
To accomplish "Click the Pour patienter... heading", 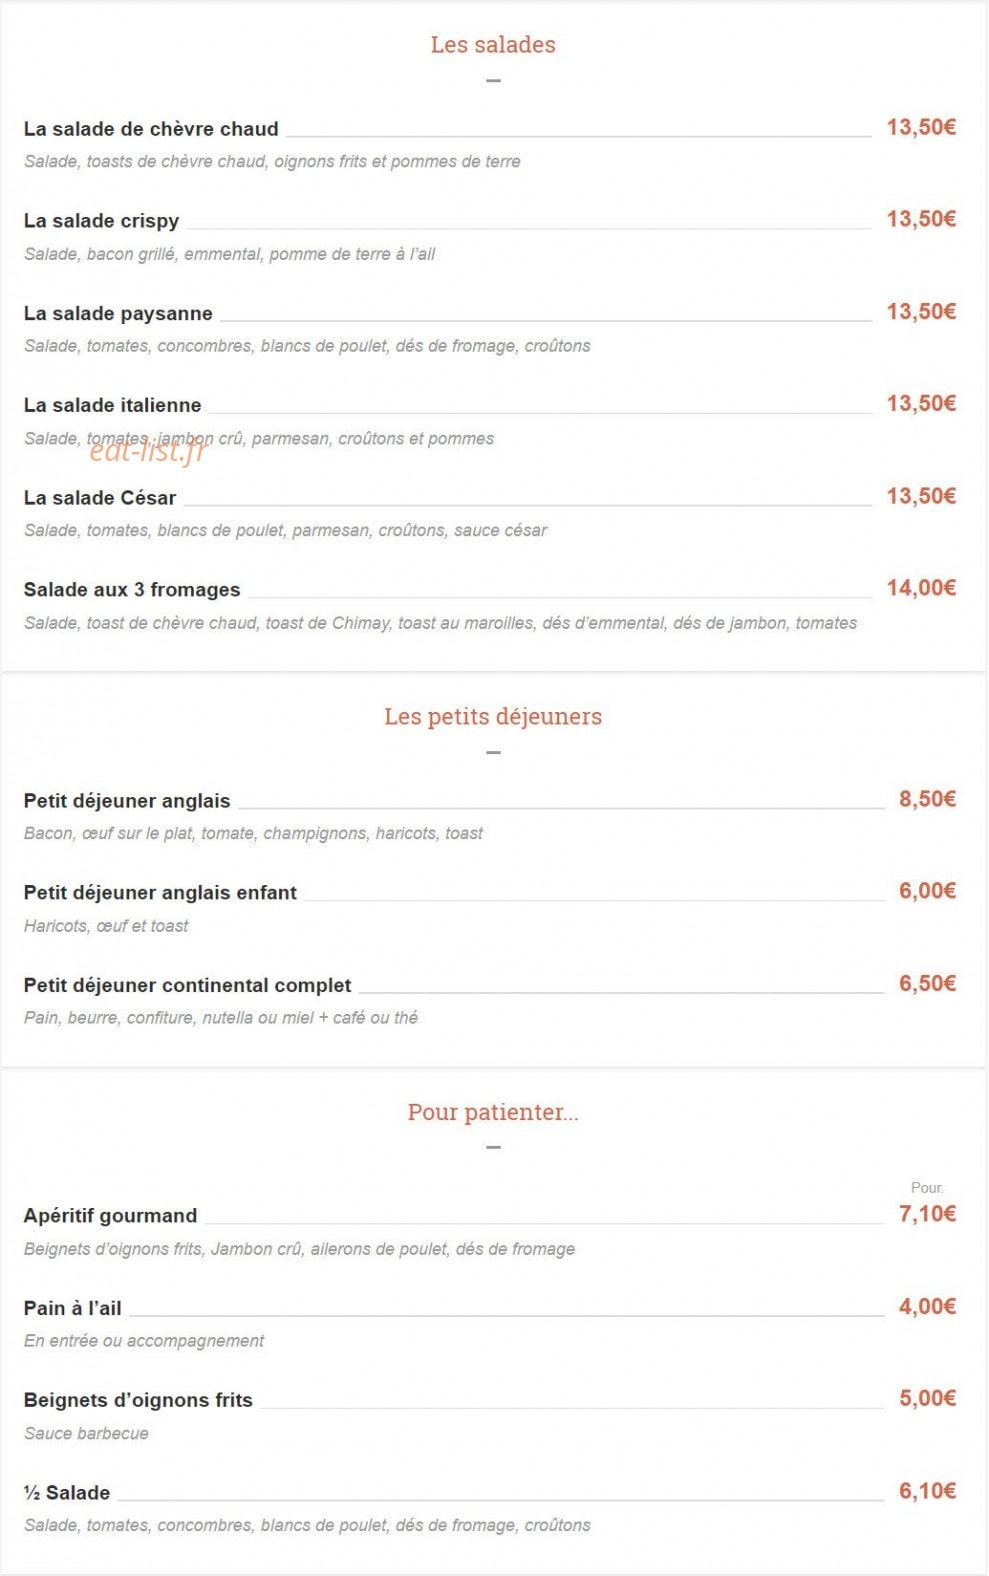I will [493, 1112].
